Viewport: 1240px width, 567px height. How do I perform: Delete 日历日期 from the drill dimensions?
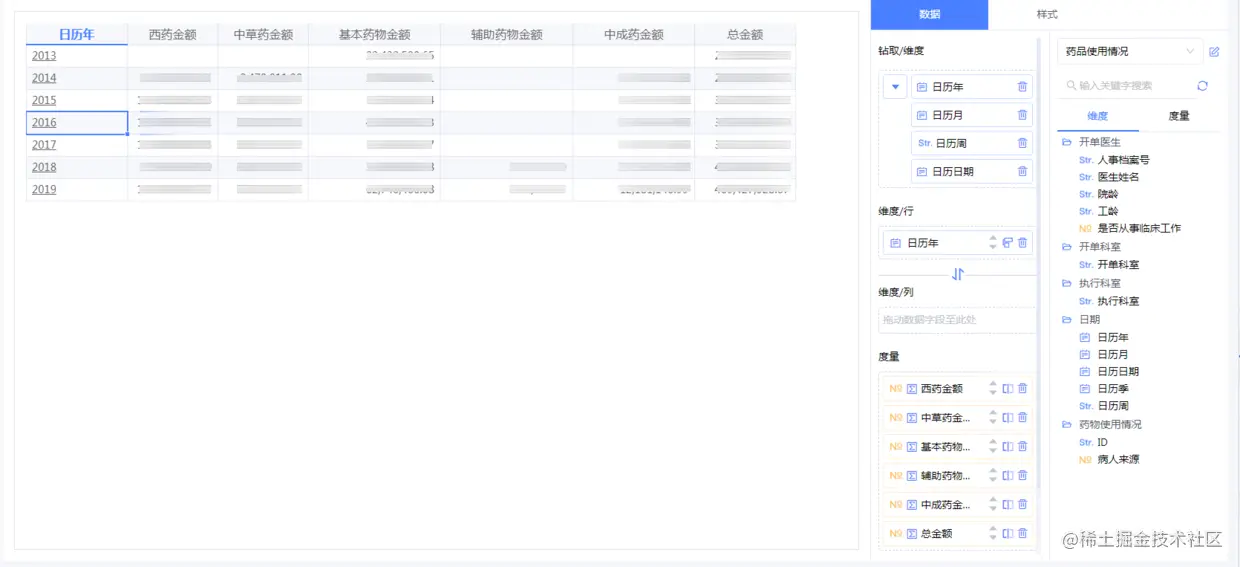coord(1022,171)
